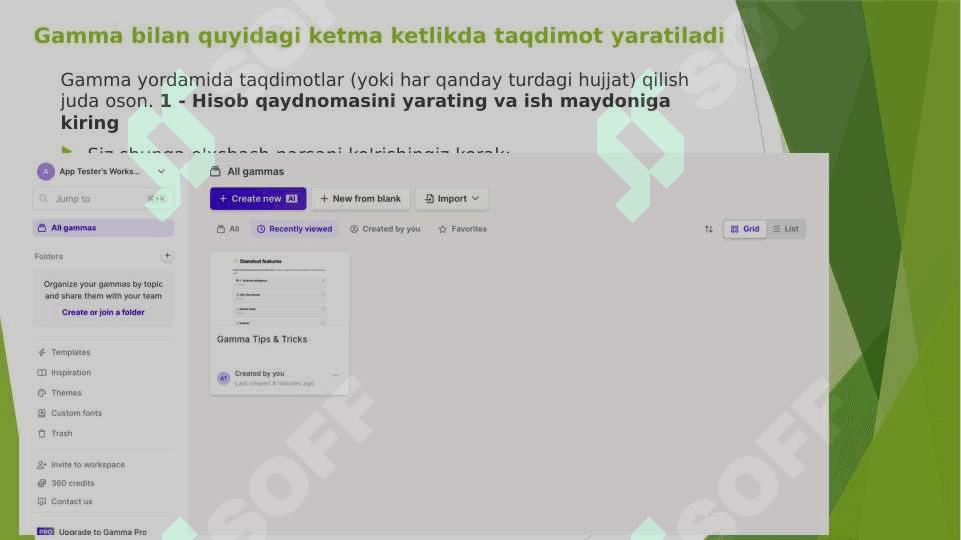Switch to Created by you tab
Image resolution: width=961 pixels, height=540 pixels.
[x=385, y=229]
